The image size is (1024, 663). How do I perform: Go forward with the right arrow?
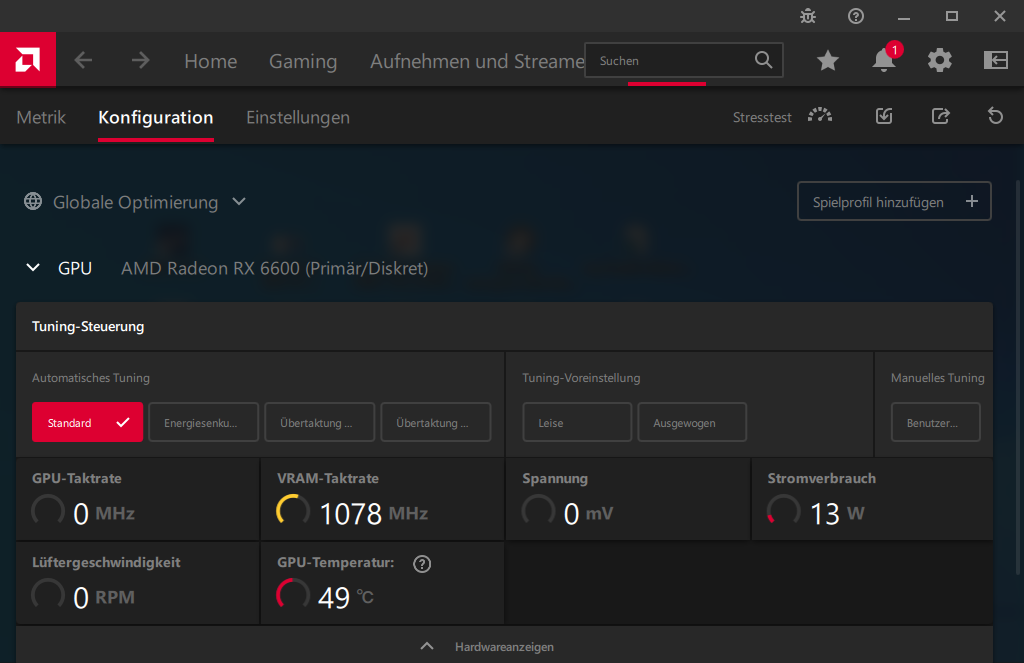(x=140, y=61)
